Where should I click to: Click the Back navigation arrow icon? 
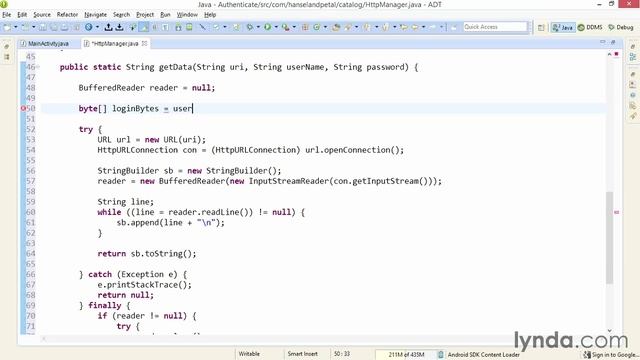pos(404,27)
